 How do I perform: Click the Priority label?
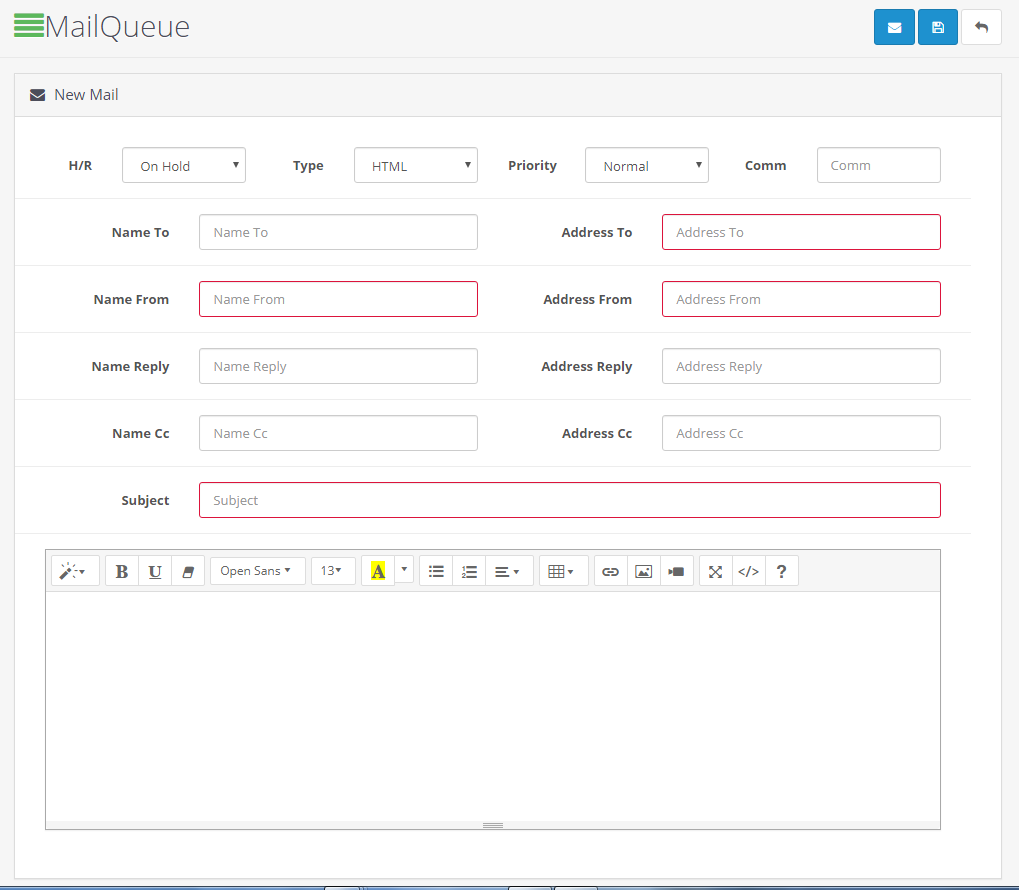point(532,165)
